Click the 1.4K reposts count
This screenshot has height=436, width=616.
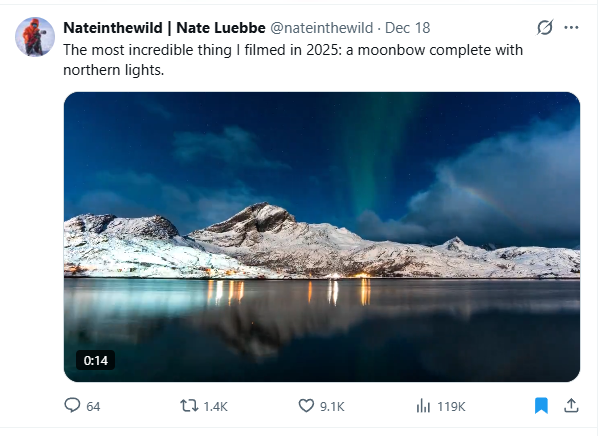pyautogui.click(x=216, y=407)
